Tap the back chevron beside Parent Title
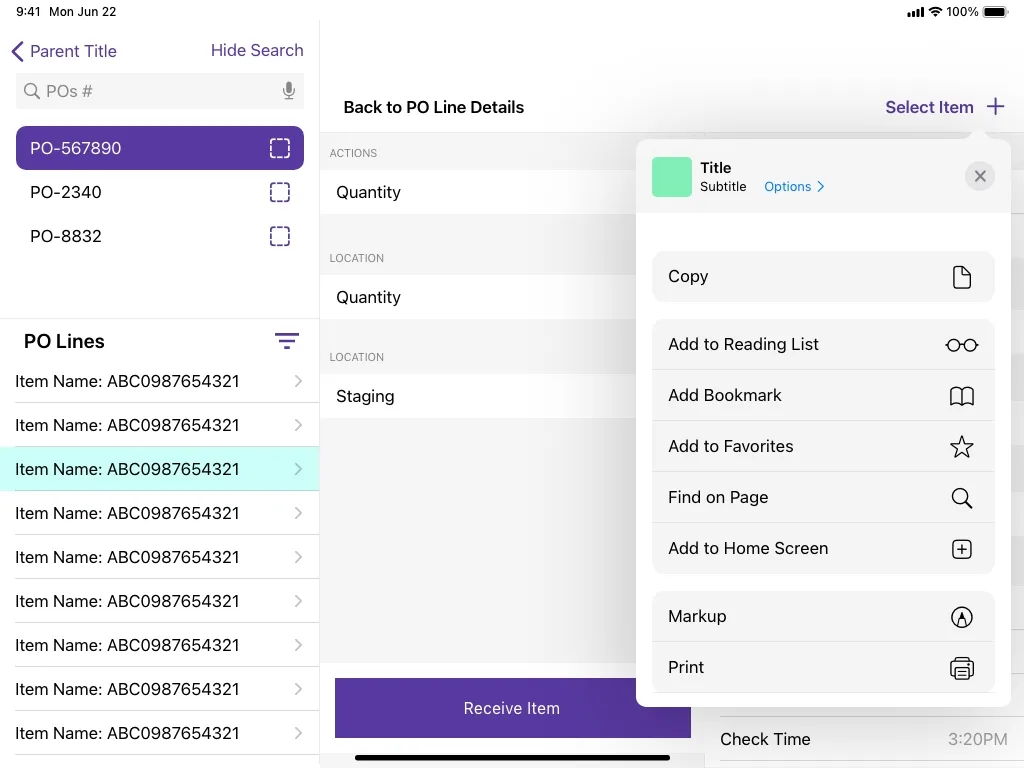 pos(18,51)
